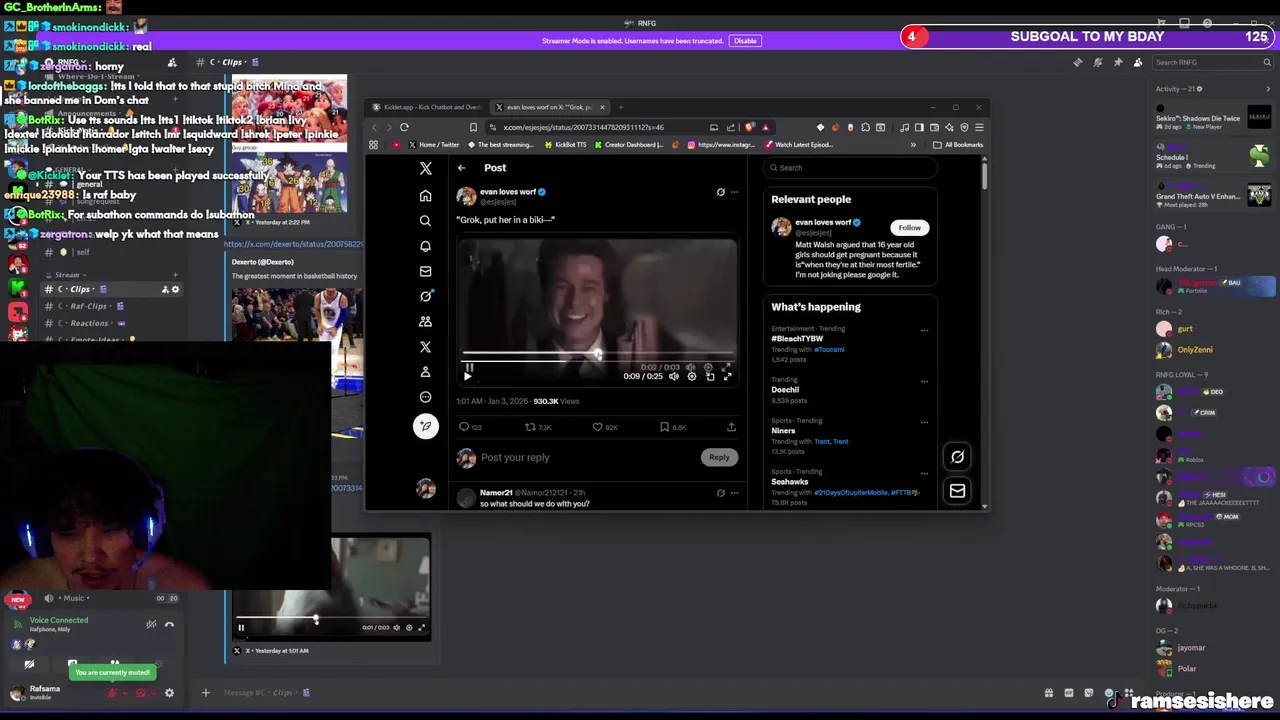1280x720 pixels.
Task: Open Discord pinned messages
Action: pos(1118,62)
